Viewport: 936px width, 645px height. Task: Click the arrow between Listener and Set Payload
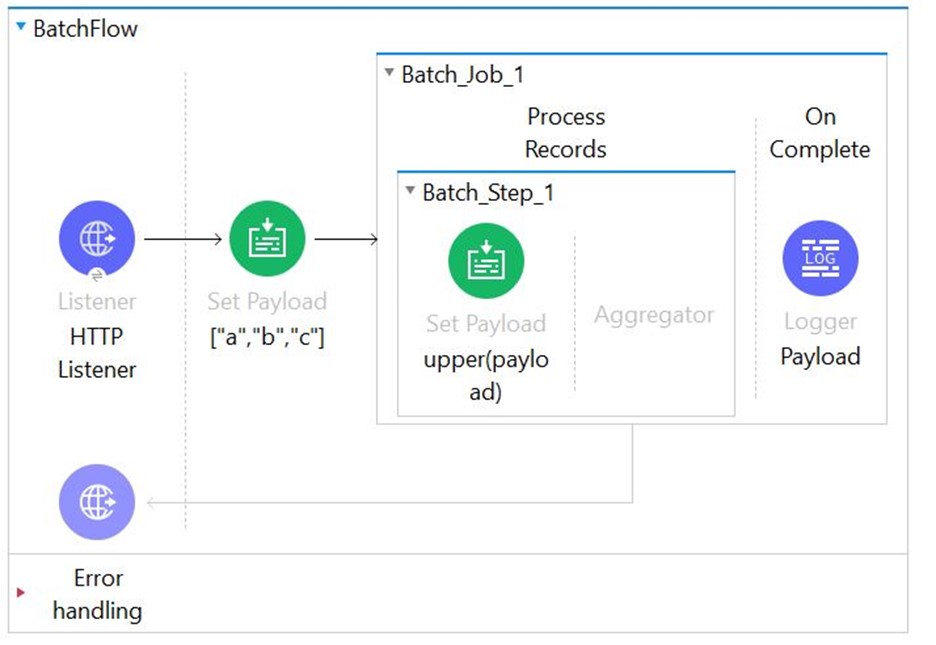[182, 239]
